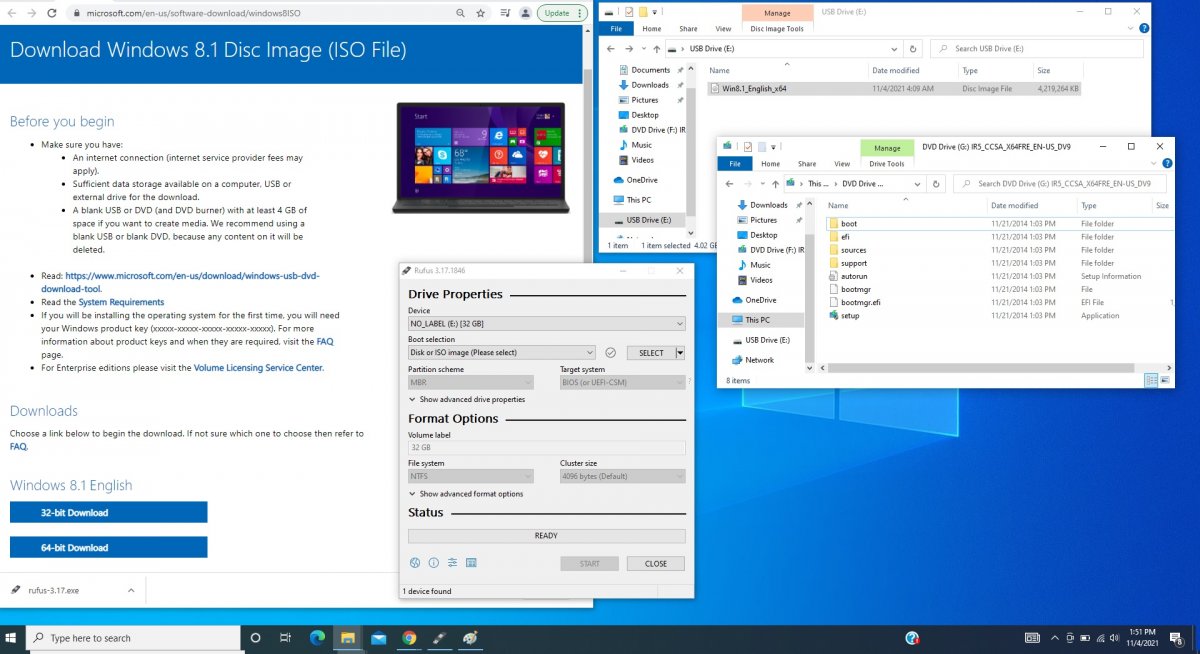
Task: Click the 32-bit Download button
Action: (x=108, y=512)
